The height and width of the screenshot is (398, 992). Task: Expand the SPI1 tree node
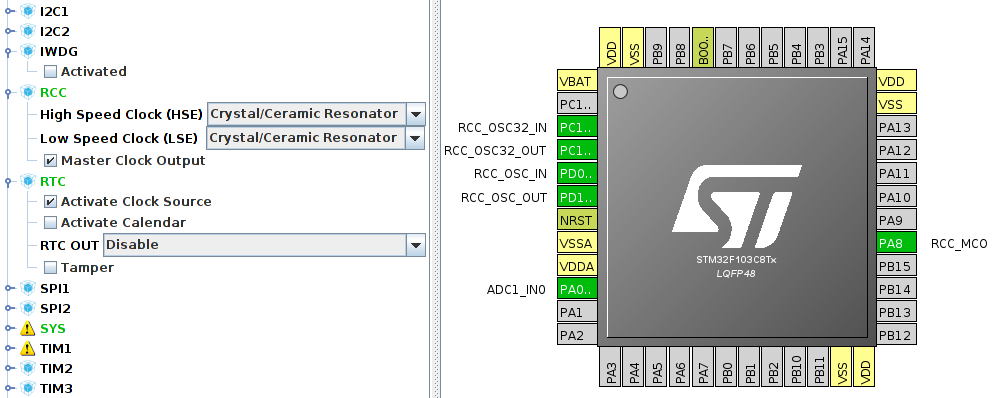coord(8,289)
